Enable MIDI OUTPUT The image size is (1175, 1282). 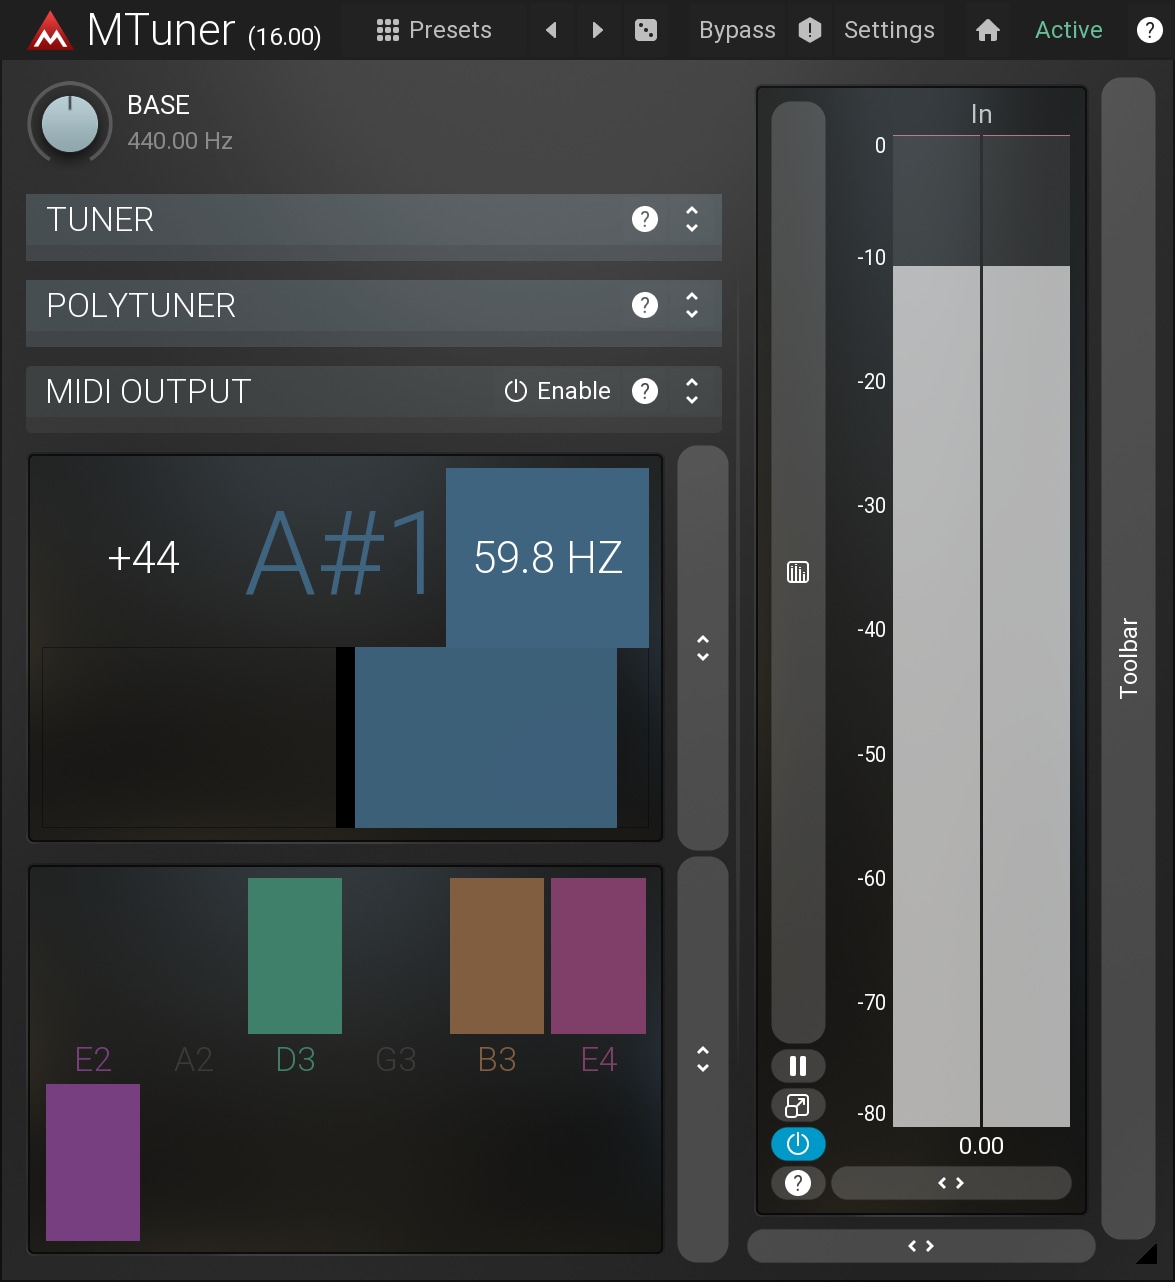[x=558, y=391]
